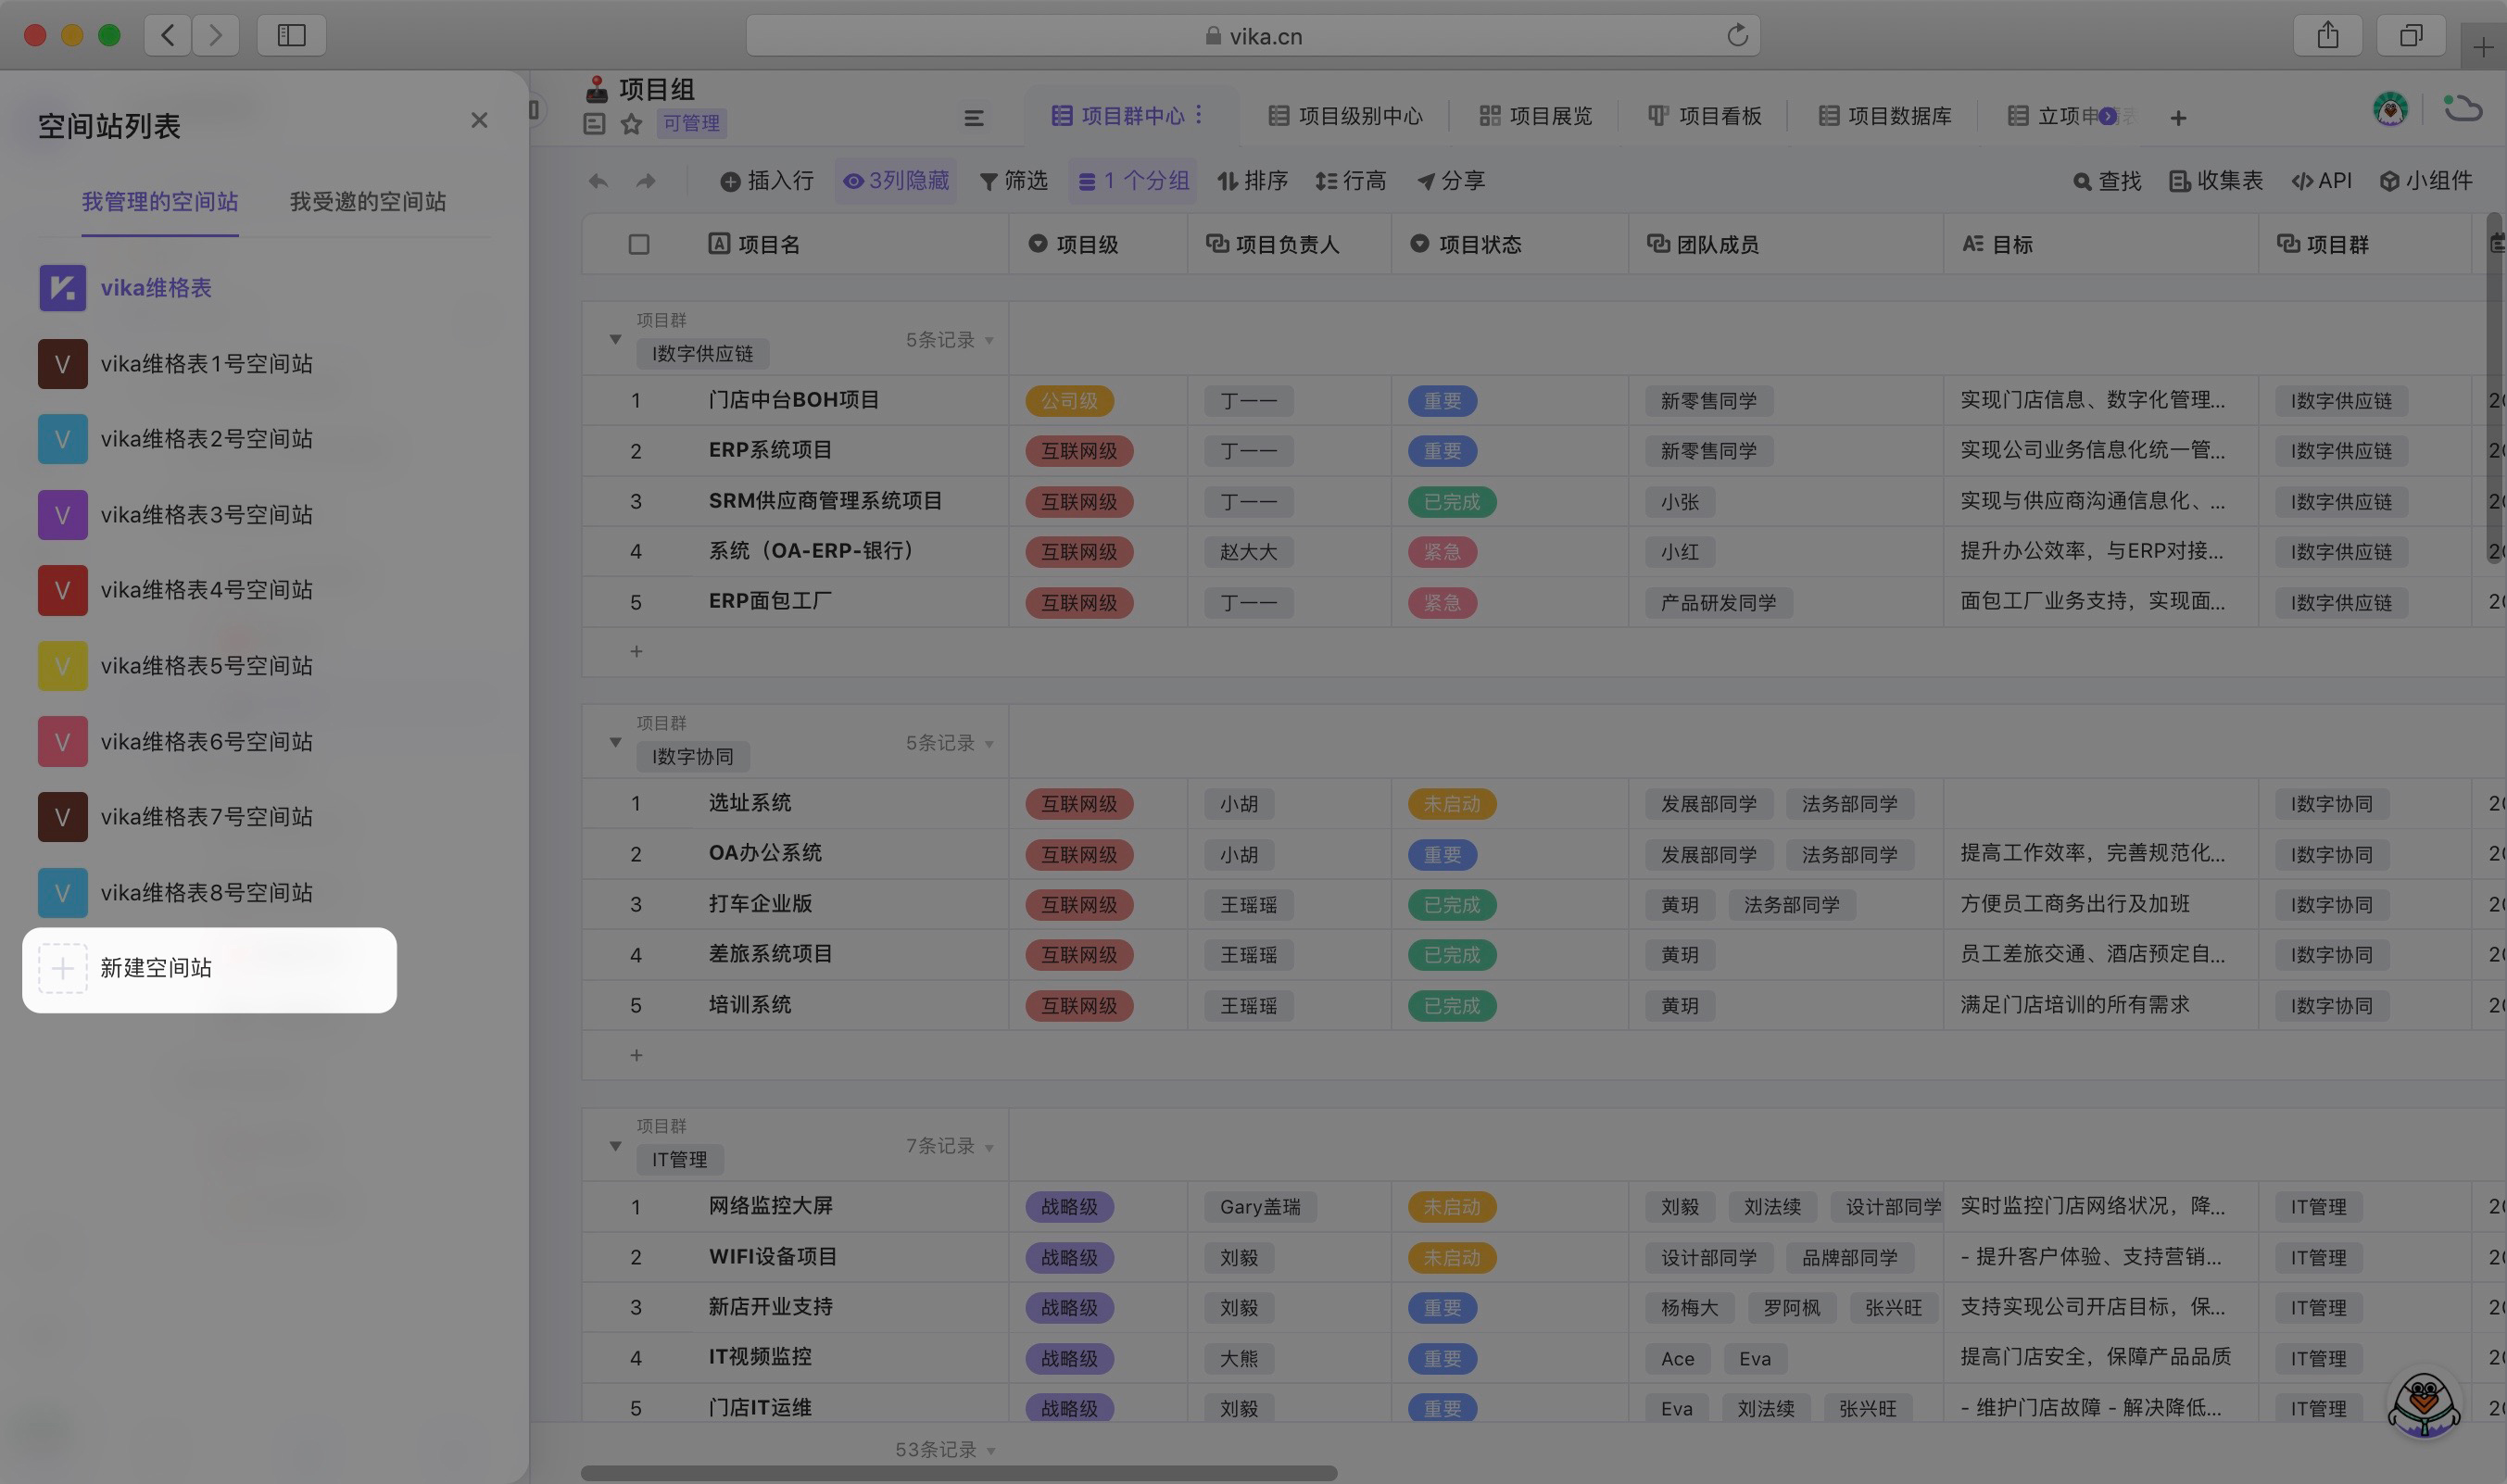
Task: Click the 查找 search icon
Action: pyautogui.click(x=2082, y=181)
